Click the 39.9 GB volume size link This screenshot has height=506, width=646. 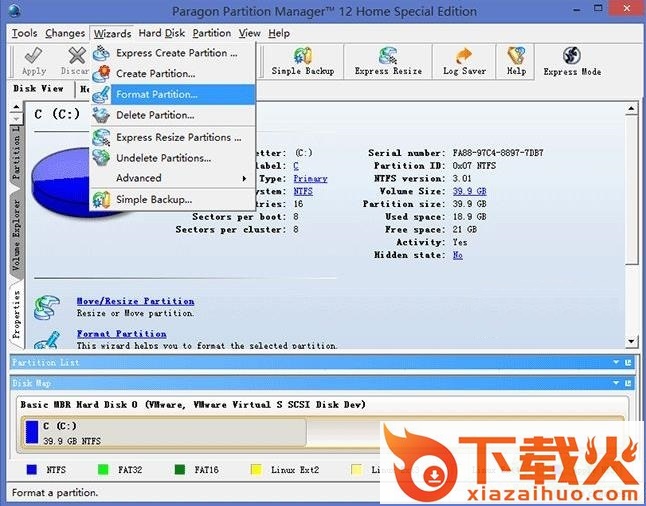pos(470,191)
